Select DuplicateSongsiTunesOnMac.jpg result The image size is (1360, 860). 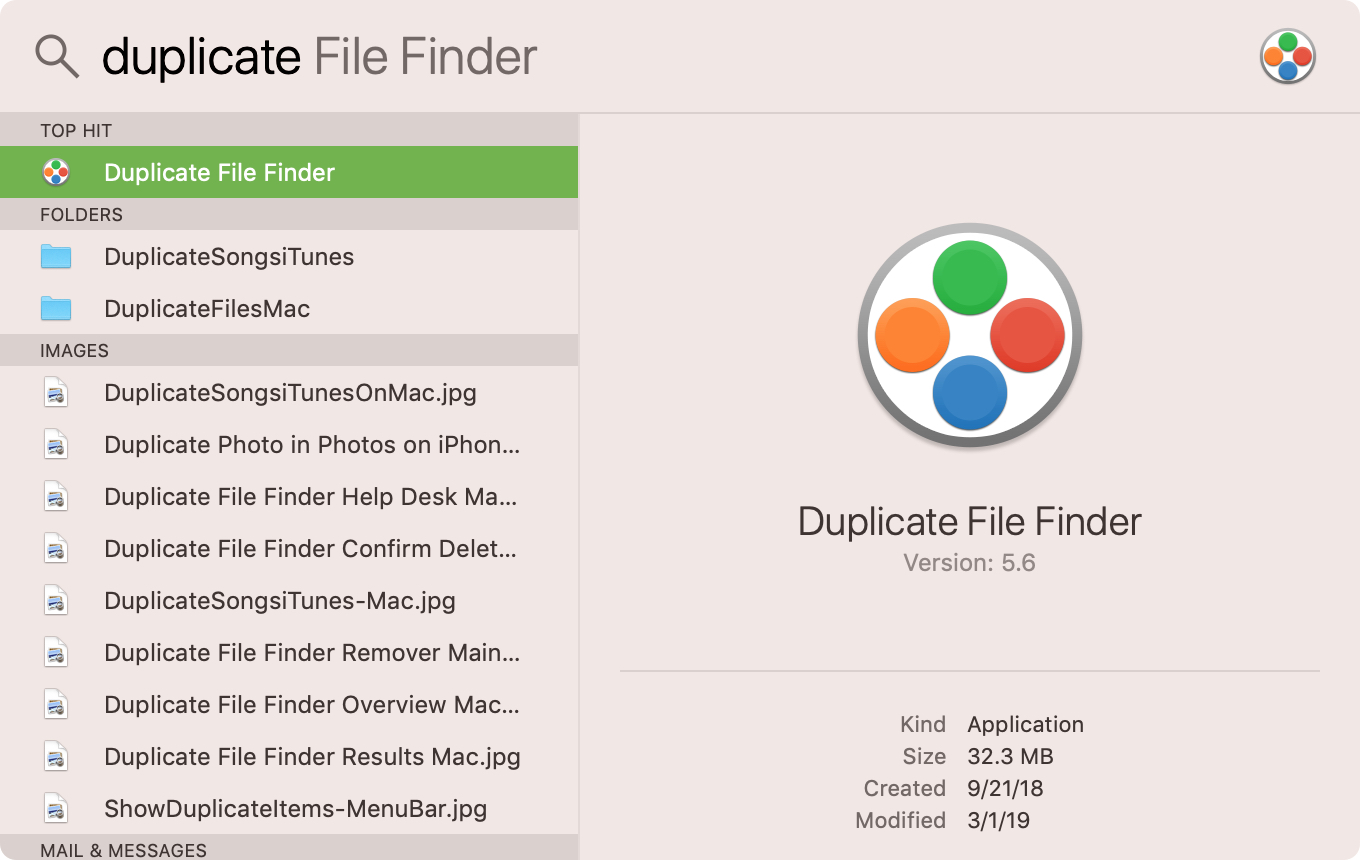pyautogui.click(x=289, y=393)
